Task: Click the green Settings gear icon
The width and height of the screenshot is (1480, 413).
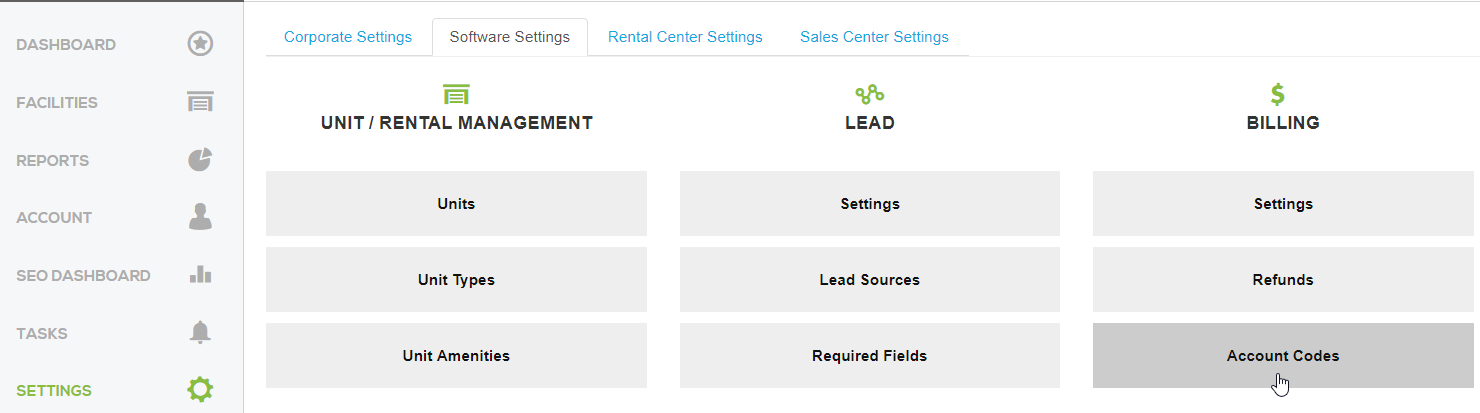Action: pos(200,390)
